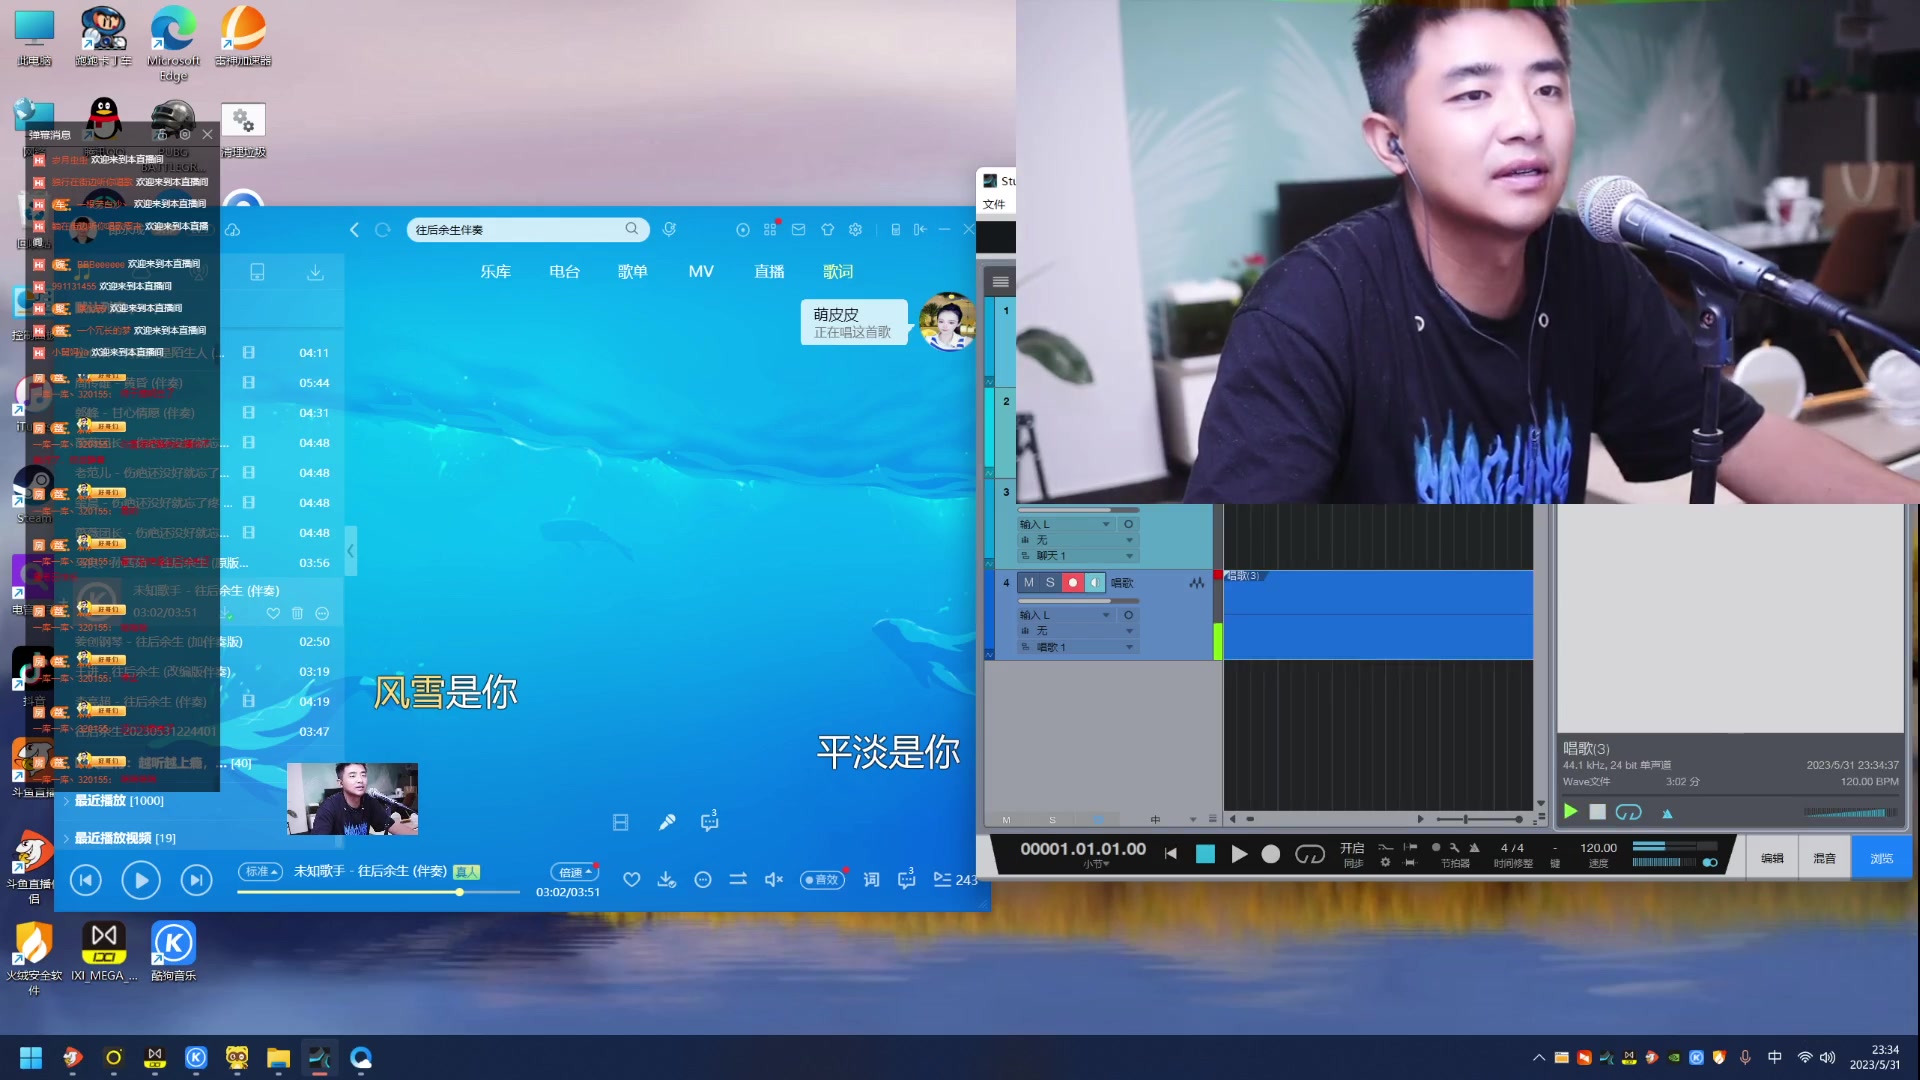Seek on the KuGou song progress bar
The image size is (1920, 1080).
coord(378,892)
